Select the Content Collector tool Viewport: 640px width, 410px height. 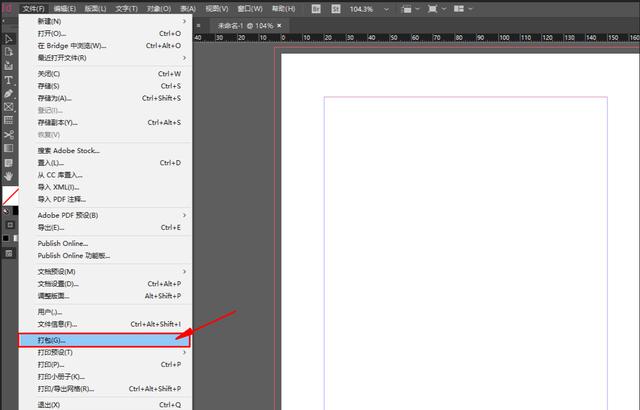pos(9,66)
